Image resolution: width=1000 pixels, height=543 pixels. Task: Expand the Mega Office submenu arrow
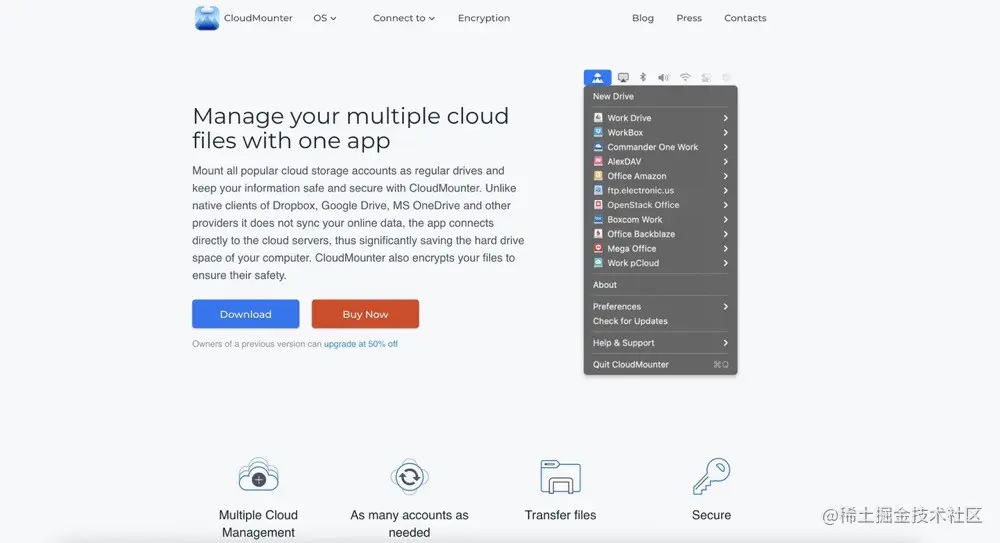coord(725,248)
